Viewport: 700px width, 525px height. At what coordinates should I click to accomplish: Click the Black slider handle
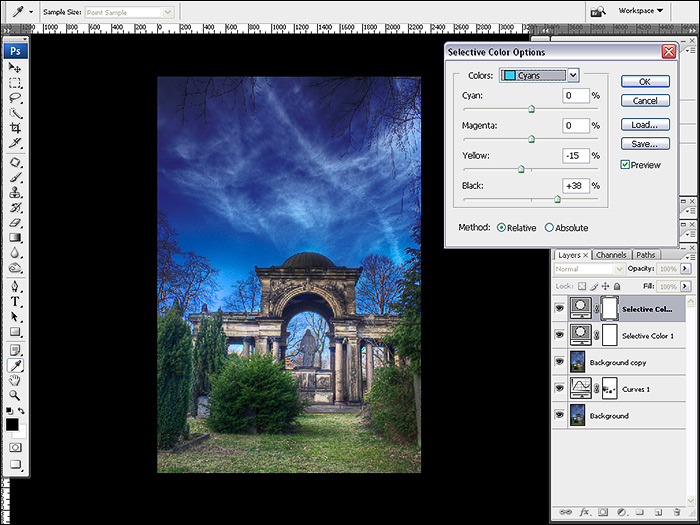[557, 199]
